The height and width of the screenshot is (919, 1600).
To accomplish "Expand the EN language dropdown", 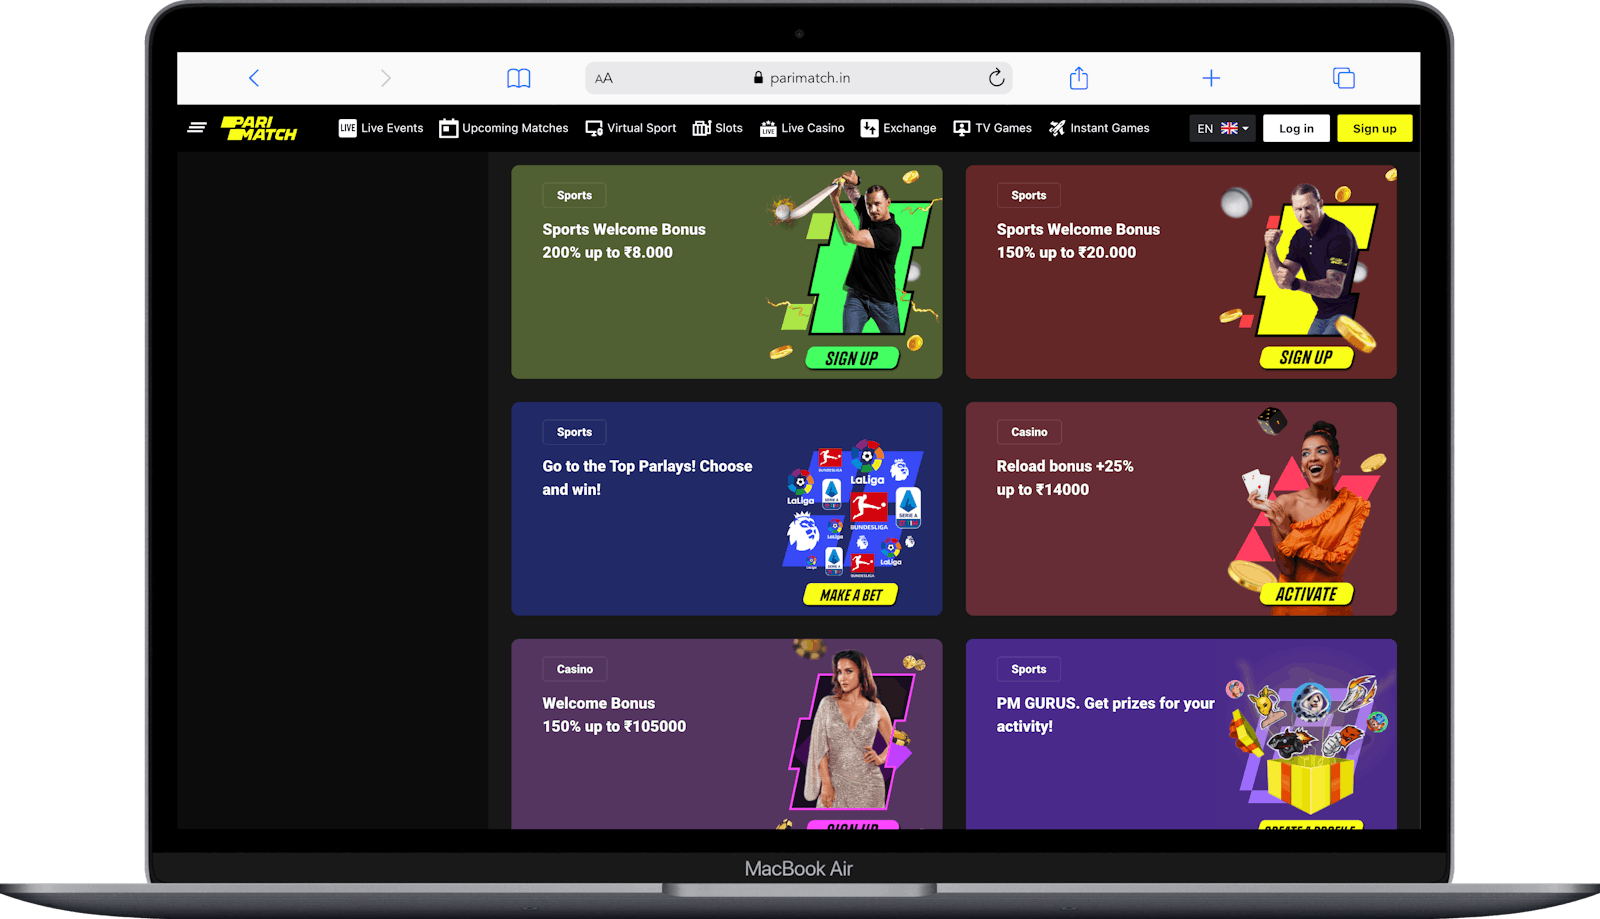I will tap(1222, 129).
